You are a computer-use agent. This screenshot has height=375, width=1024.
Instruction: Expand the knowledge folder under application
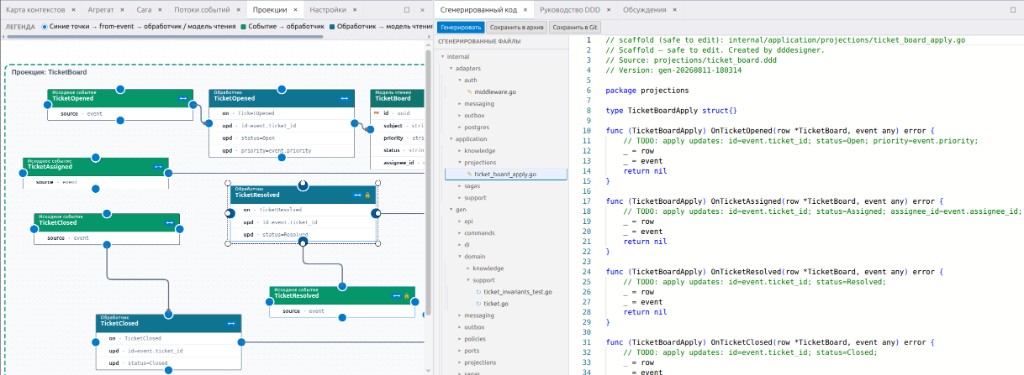[459, 151]
